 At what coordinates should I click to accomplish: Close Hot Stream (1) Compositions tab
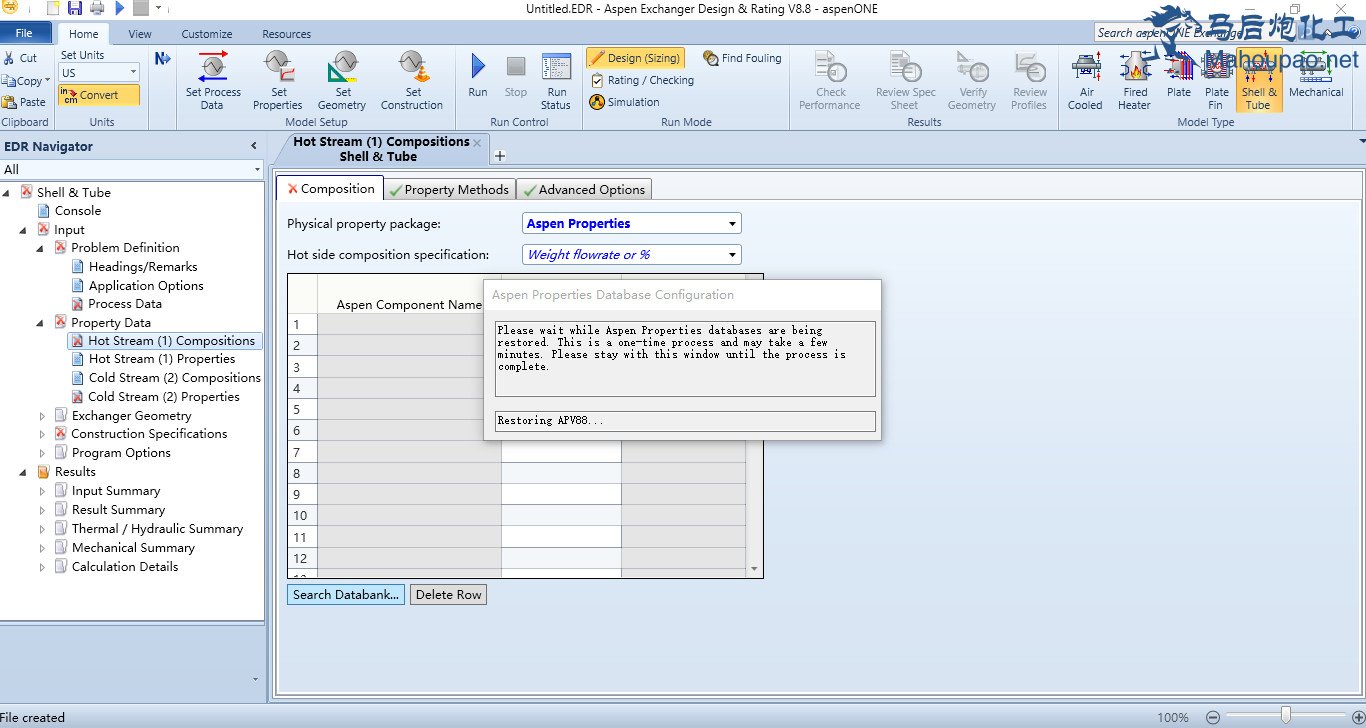point(477,143)
